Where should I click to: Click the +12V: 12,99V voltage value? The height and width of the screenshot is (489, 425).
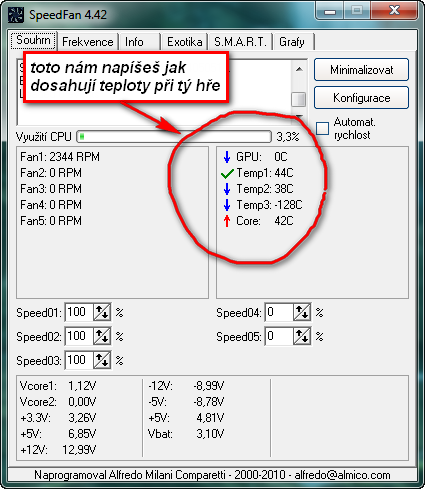[79, 450]
